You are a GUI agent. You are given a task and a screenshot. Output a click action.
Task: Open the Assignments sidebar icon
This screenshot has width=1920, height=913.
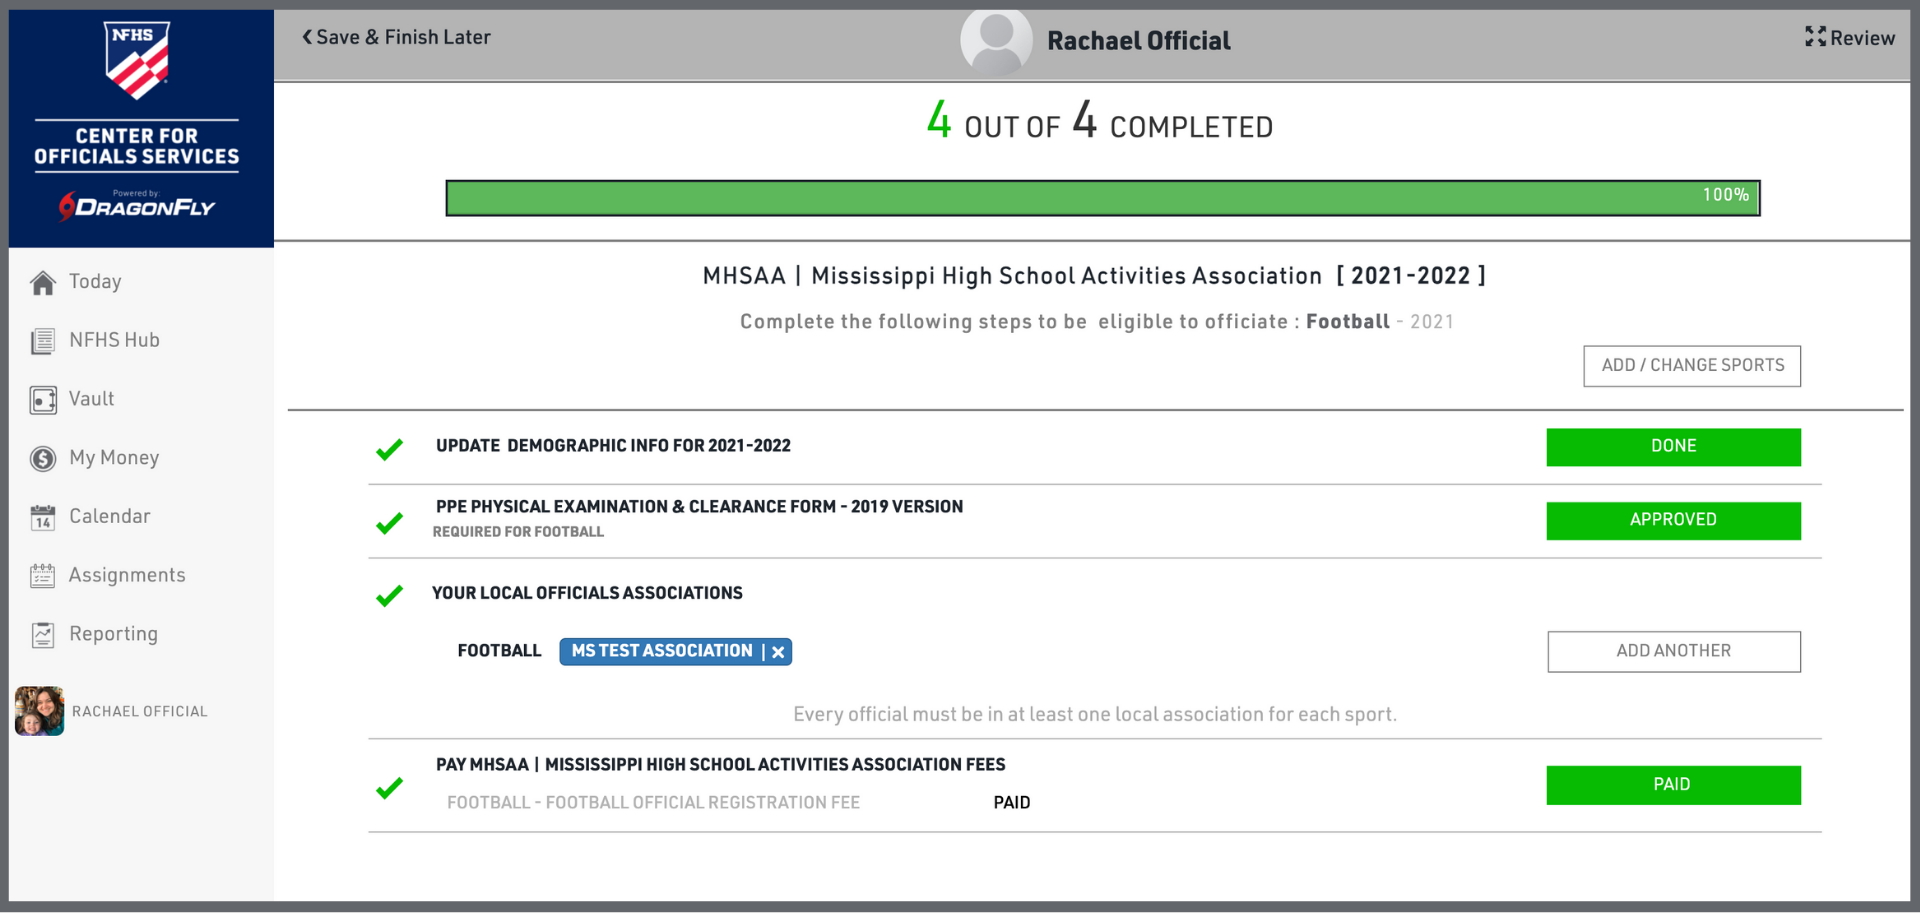pyautogui.click(x=43, y=576)
